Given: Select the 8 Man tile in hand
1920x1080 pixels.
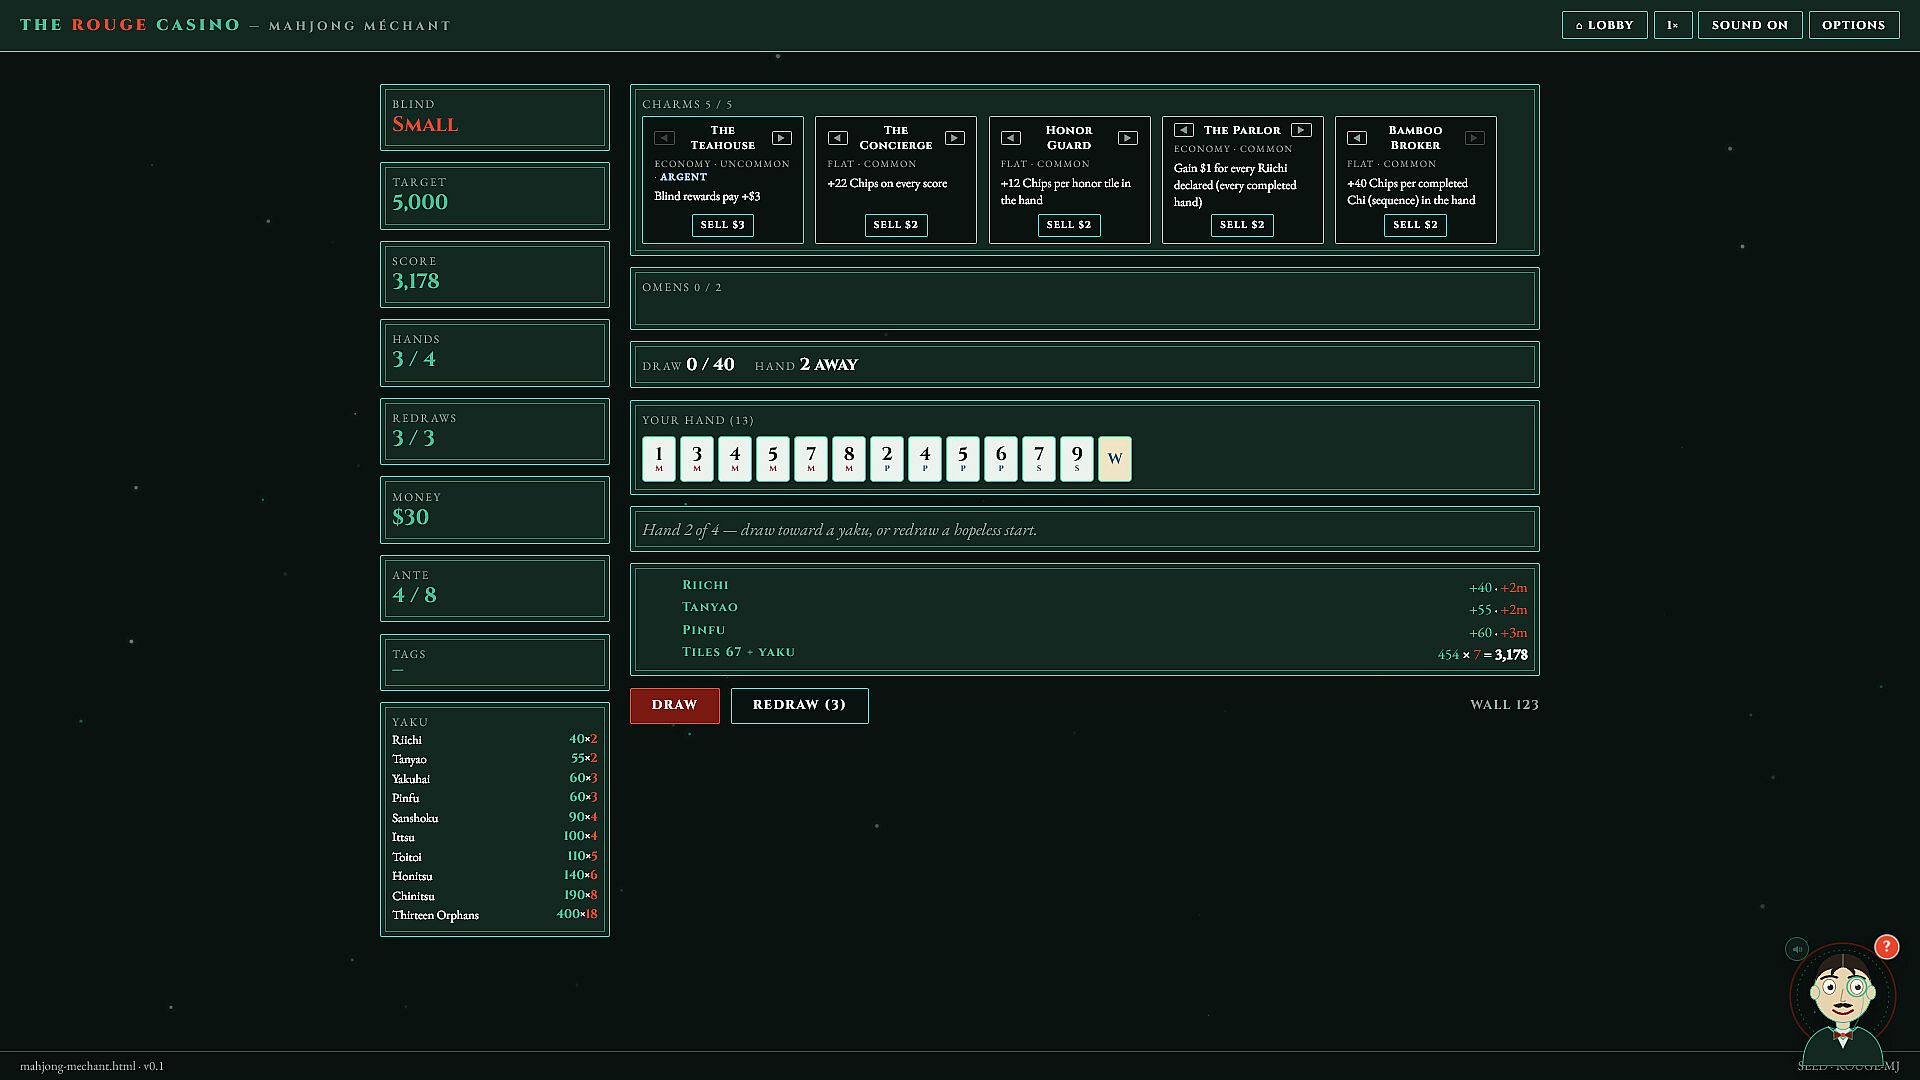Looking at the screenshot, I should [x=849, y=459].
